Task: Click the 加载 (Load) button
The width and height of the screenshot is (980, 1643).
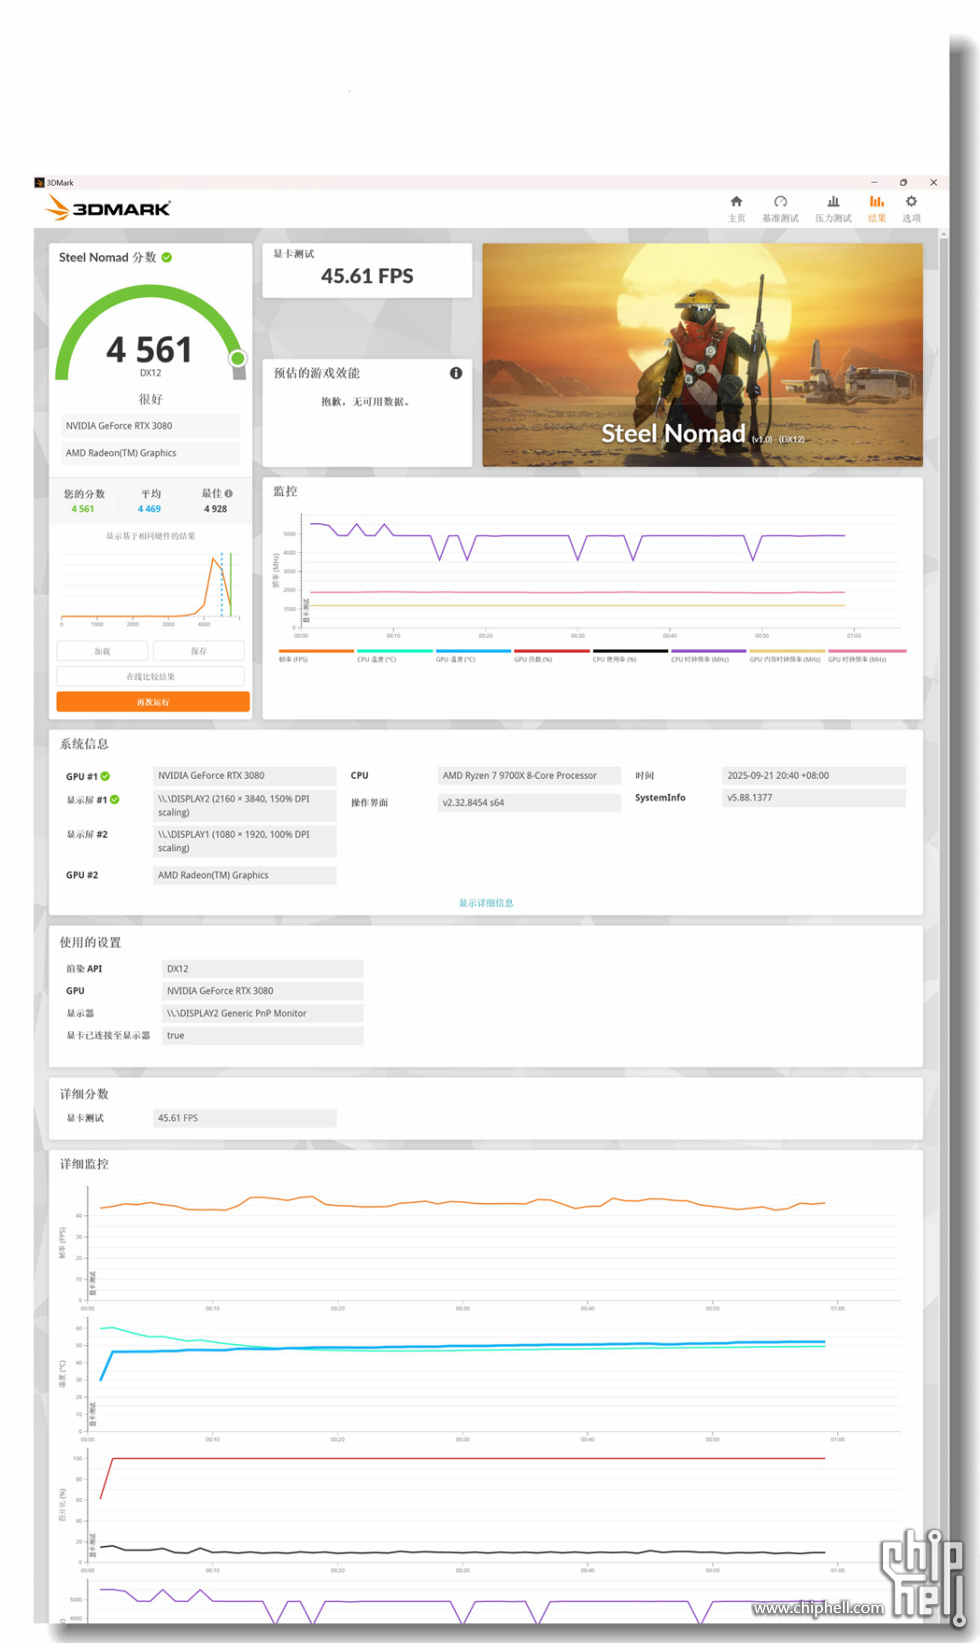Action: [x=103, y=651]
